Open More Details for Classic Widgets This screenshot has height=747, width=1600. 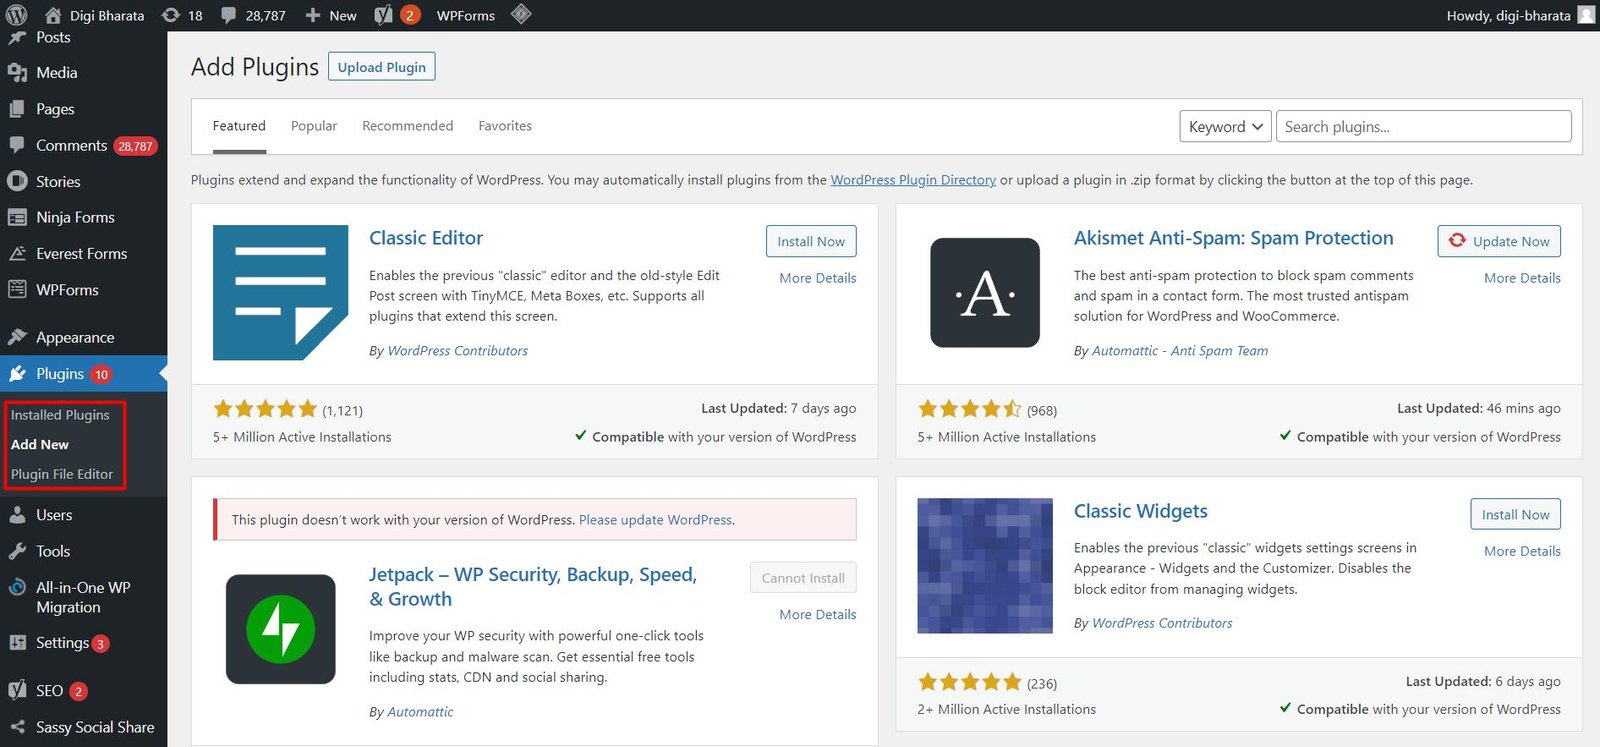(1522, 551)
